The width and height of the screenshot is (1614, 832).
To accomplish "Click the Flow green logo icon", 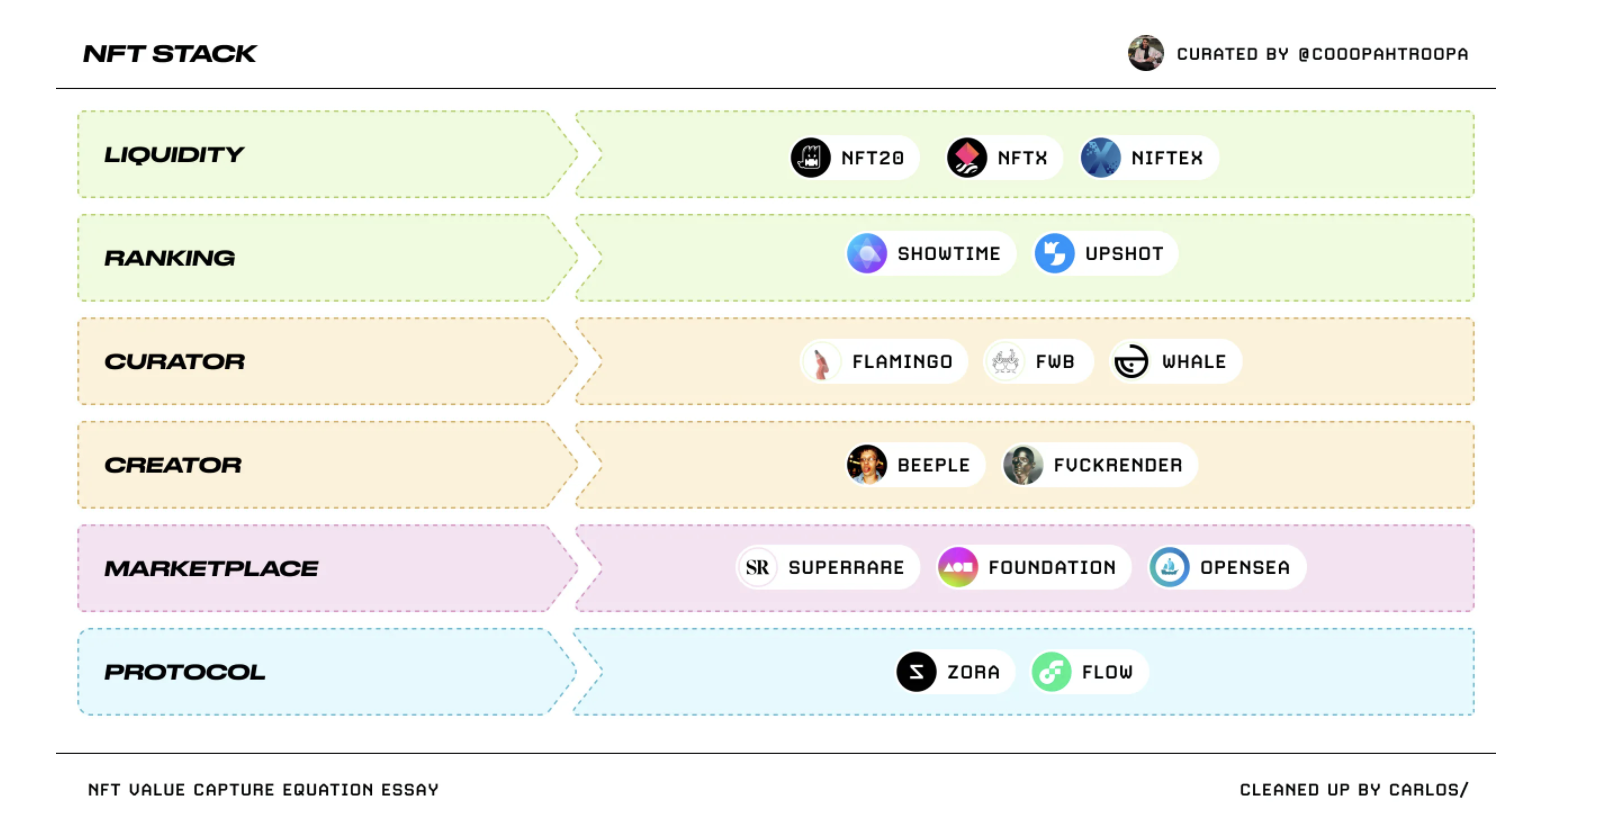I will point(1052,672).
